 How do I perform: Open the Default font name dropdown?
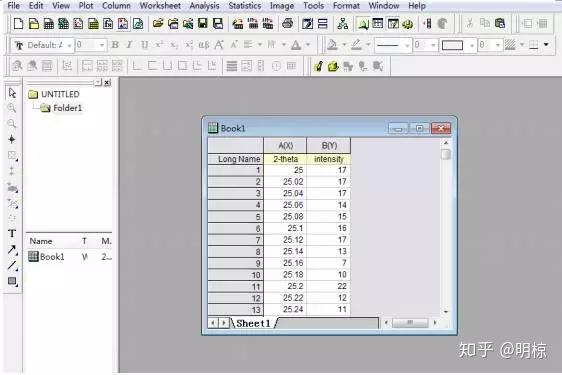[x=69, y=46]
